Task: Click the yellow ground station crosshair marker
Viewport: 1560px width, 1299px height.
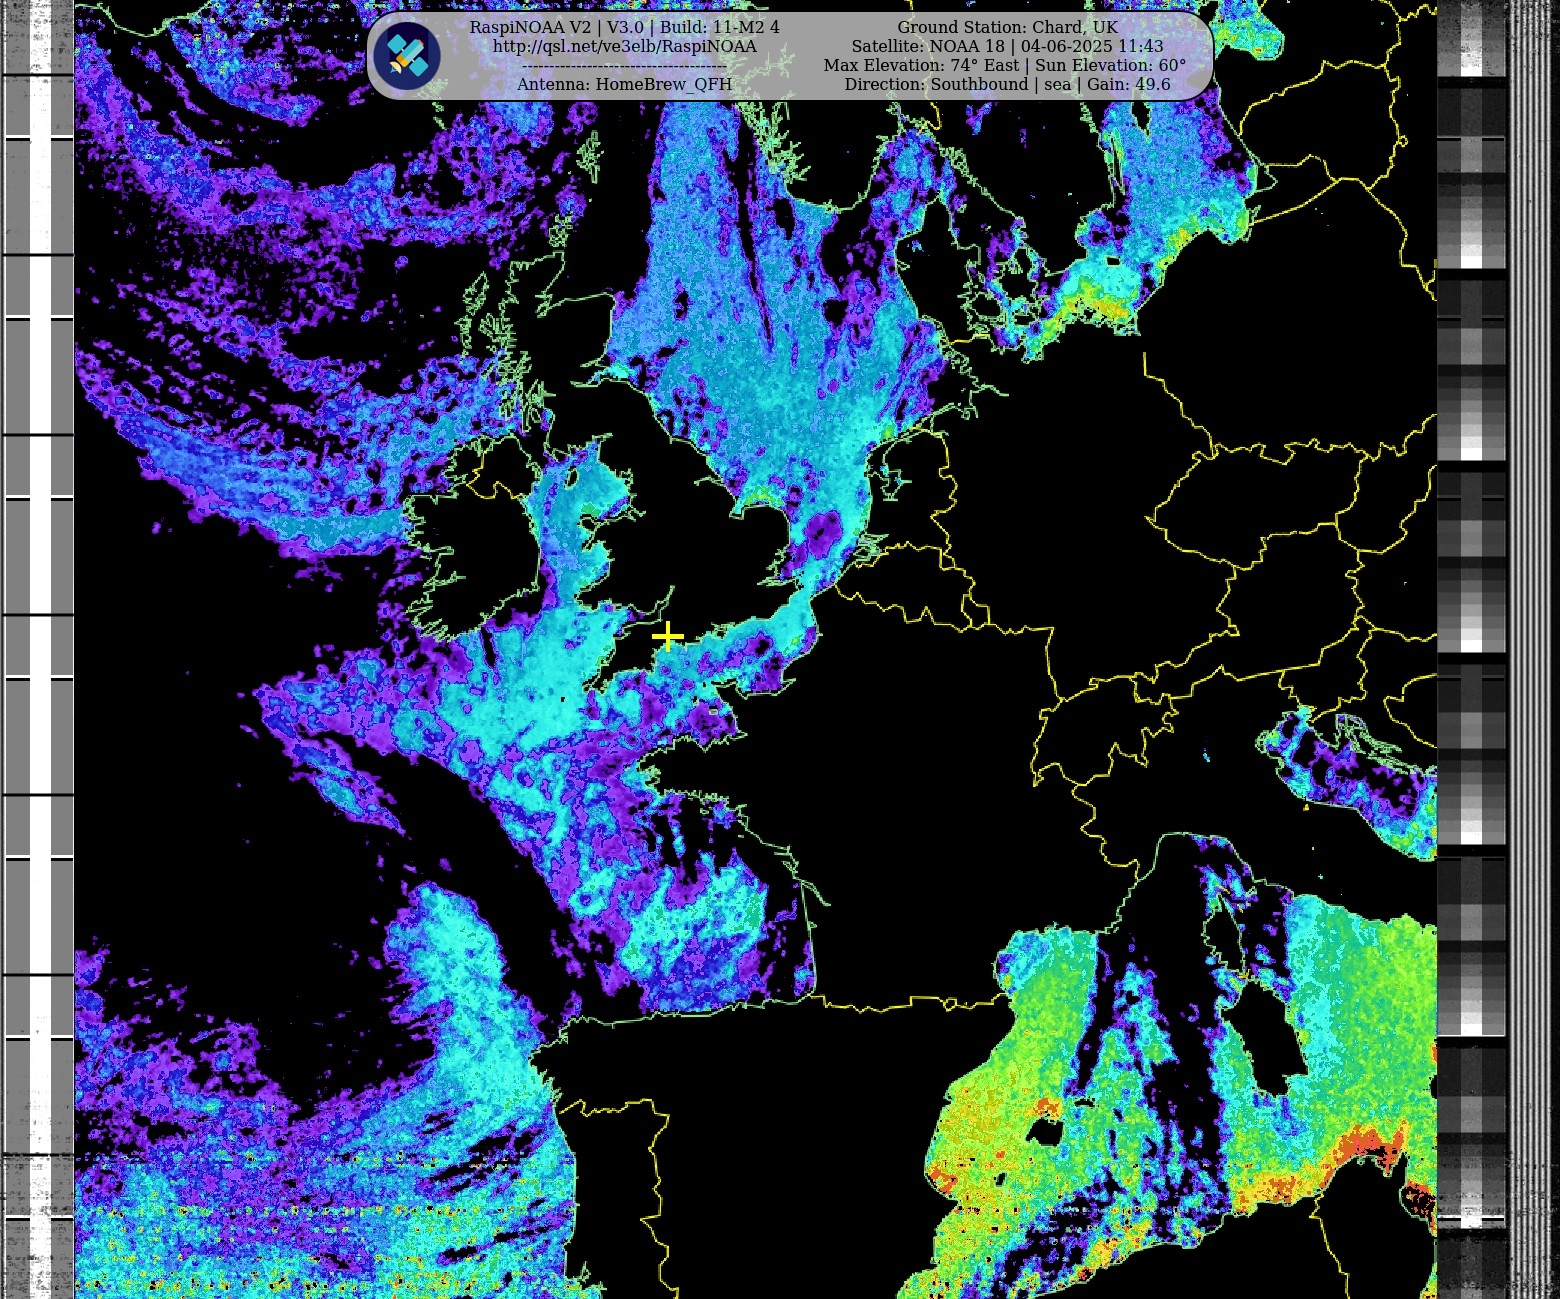Action: 667,636
